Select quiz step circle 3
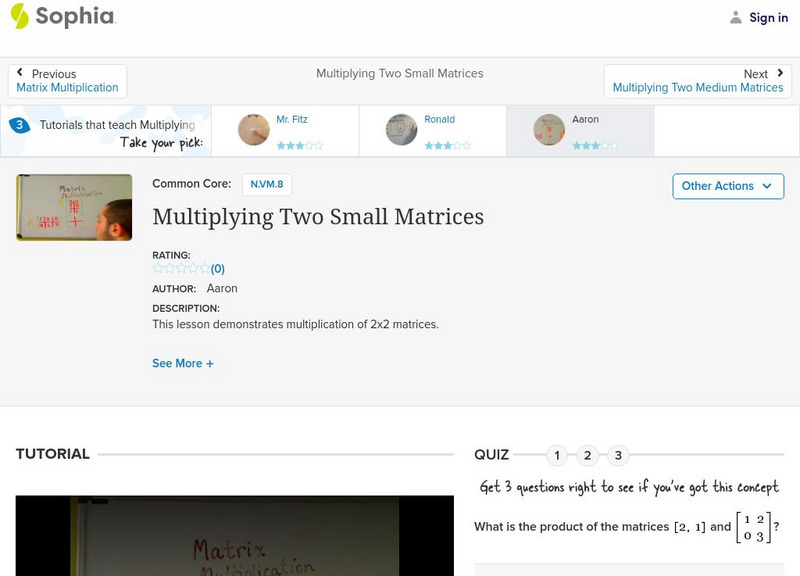The width and height of the screenshot is (800, 576). pos(619,454)
